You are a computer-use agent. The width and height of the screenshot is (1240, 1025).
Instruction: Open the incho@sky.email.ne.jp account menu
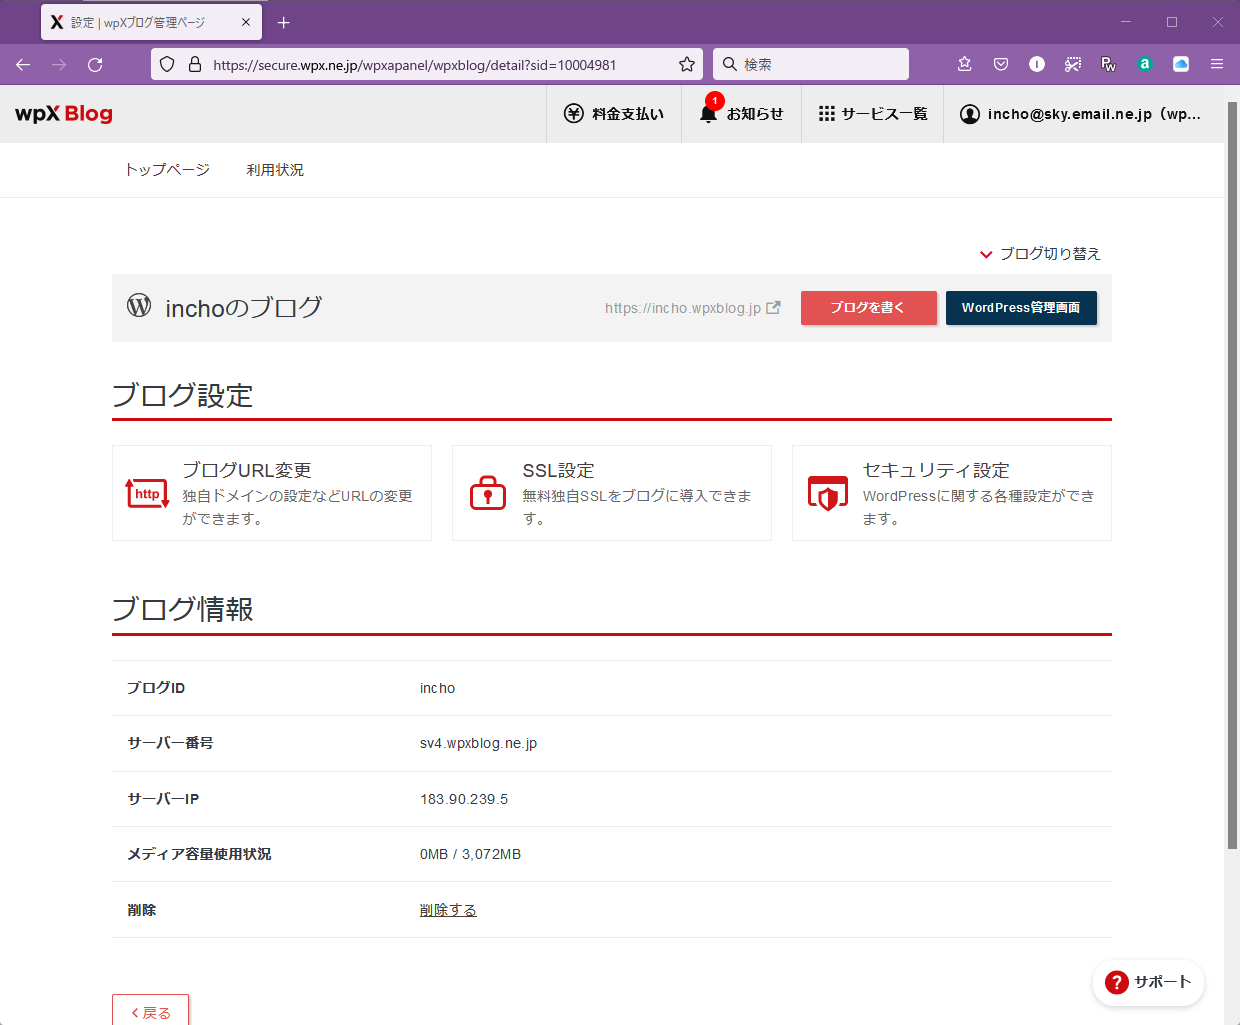coord(1081,114)
